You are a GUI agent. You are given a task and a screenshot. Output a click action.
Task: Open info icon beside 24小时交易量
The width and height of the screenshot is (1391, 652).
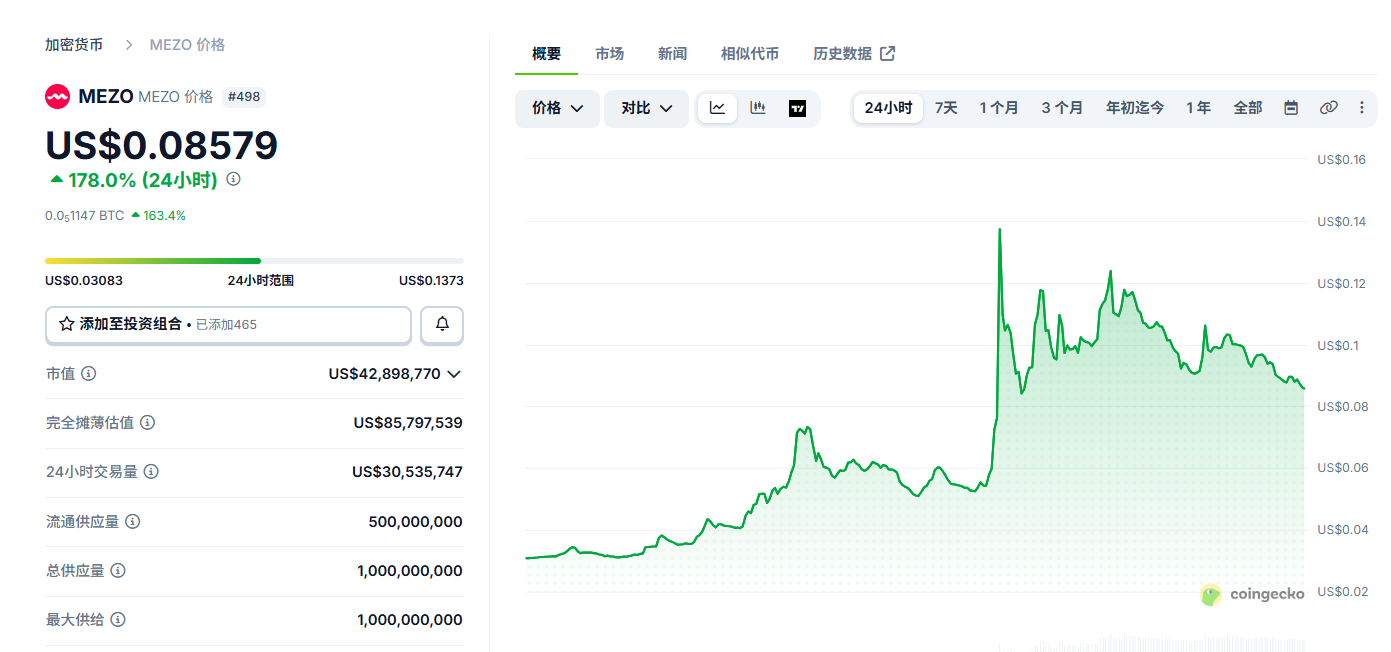pyautogui.click(x=151, y=472)
